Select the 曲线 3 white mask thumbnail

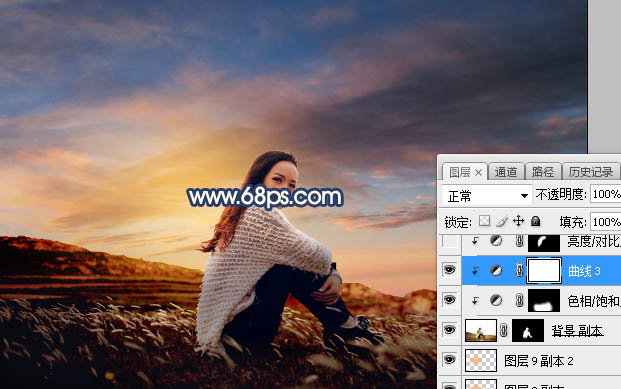(544, 271)
